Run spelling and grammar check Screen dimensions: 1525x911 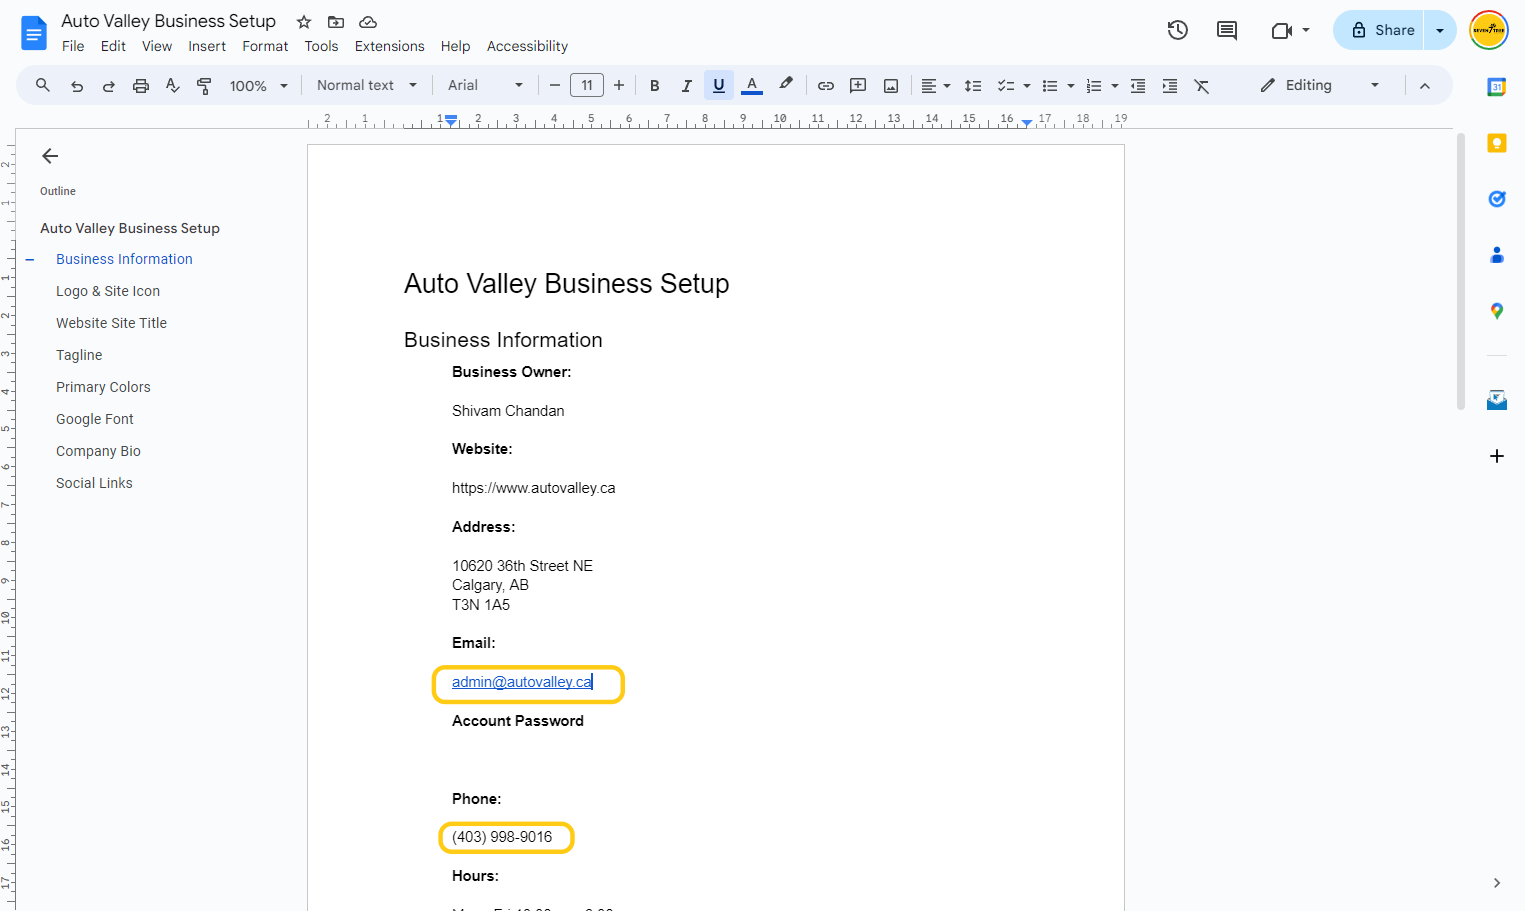pos(173,86)
